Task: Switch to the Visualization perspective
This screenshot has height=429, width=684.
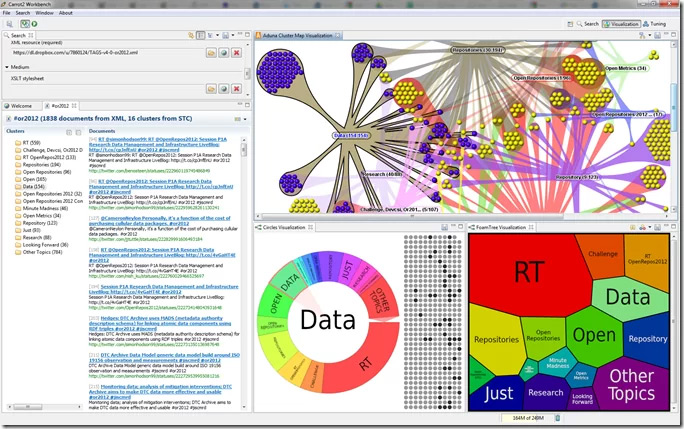Action: click(621, 24)
